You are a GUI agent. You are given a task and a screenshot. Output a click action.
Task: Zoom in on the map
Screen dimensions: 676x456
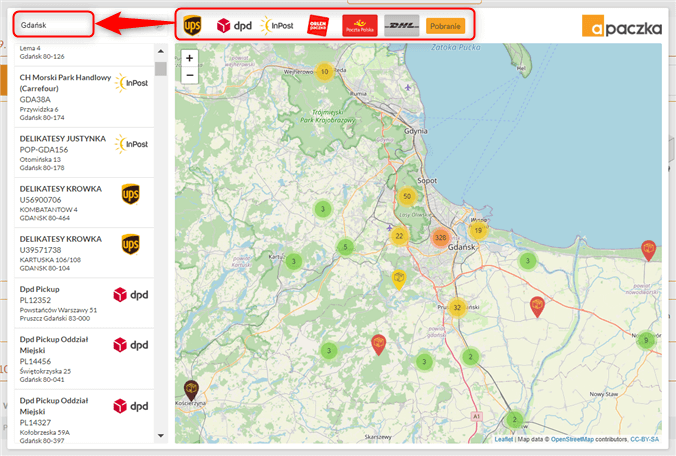pyautogui.click(x=190, y=58)
